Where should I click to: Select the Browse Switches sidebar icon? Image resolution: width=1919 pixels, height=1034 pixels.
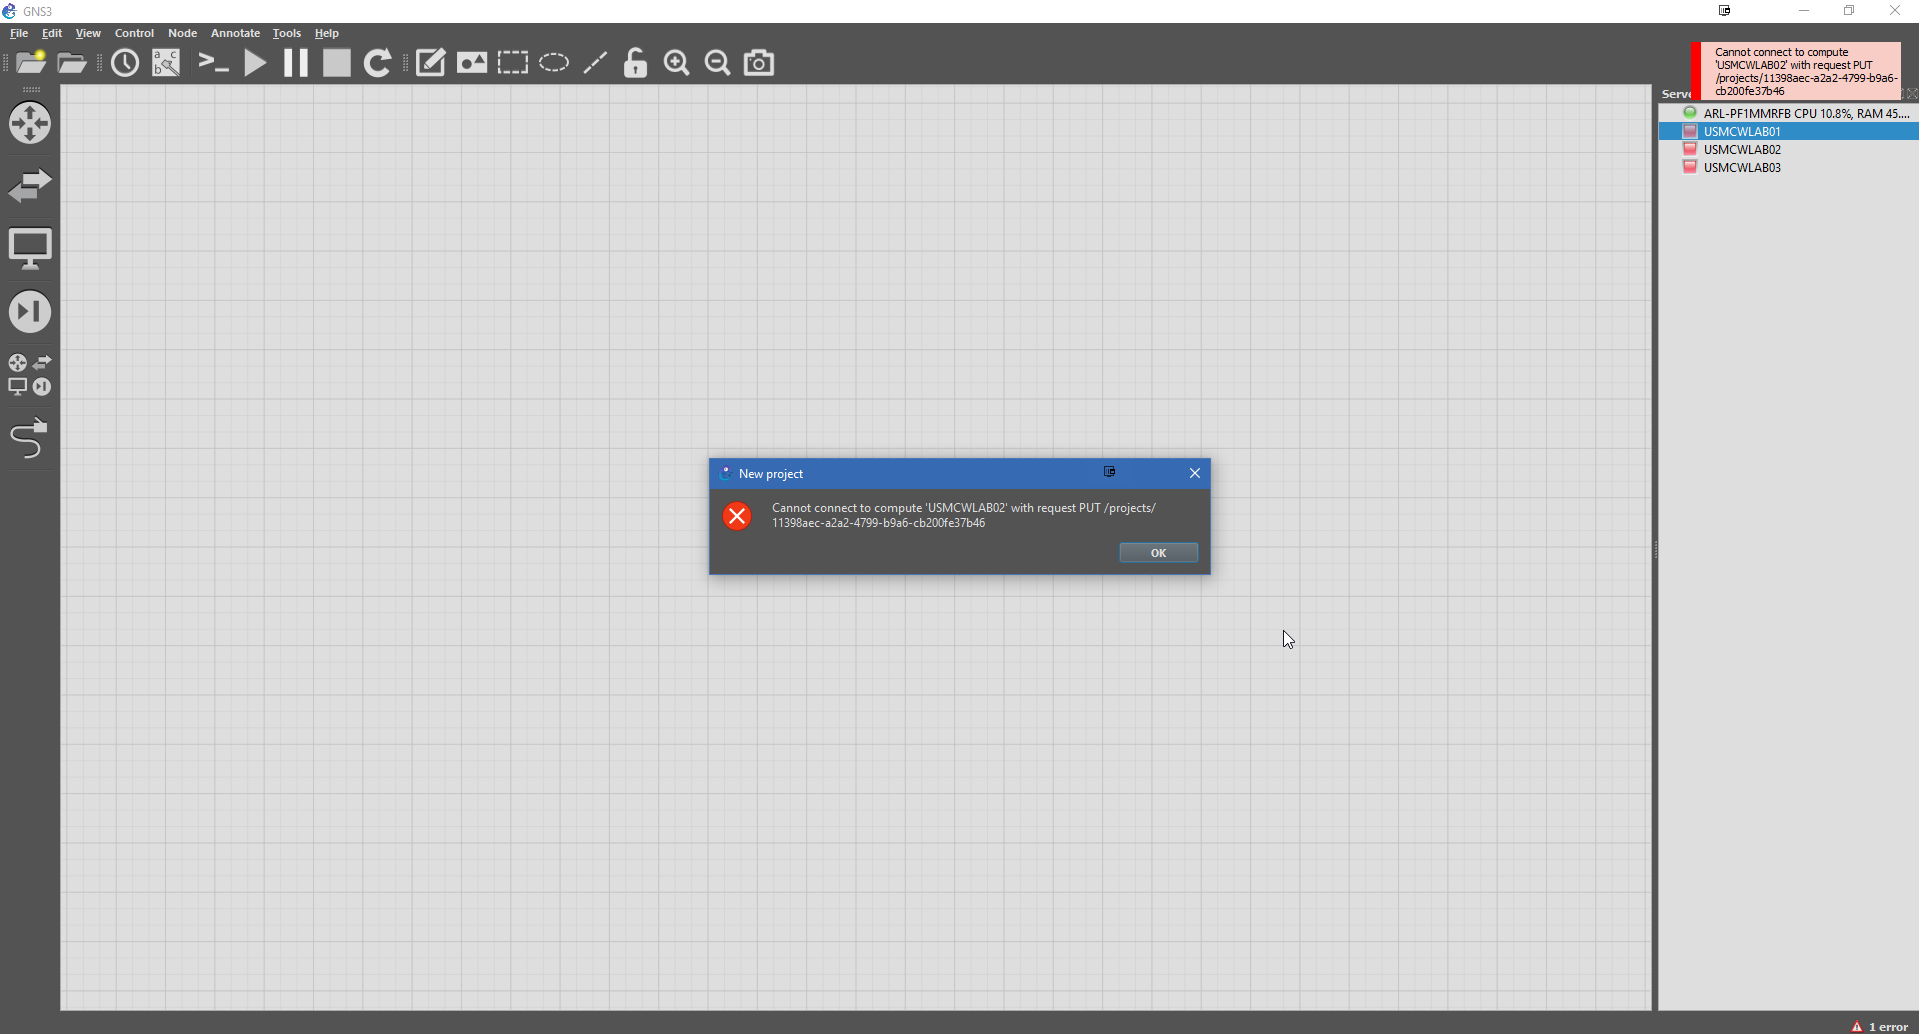(29, 185)
